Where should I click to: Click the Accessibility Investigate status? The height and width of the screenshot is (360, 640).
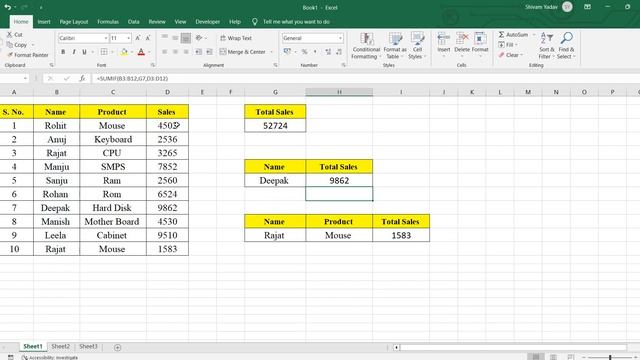click(49, 357)
